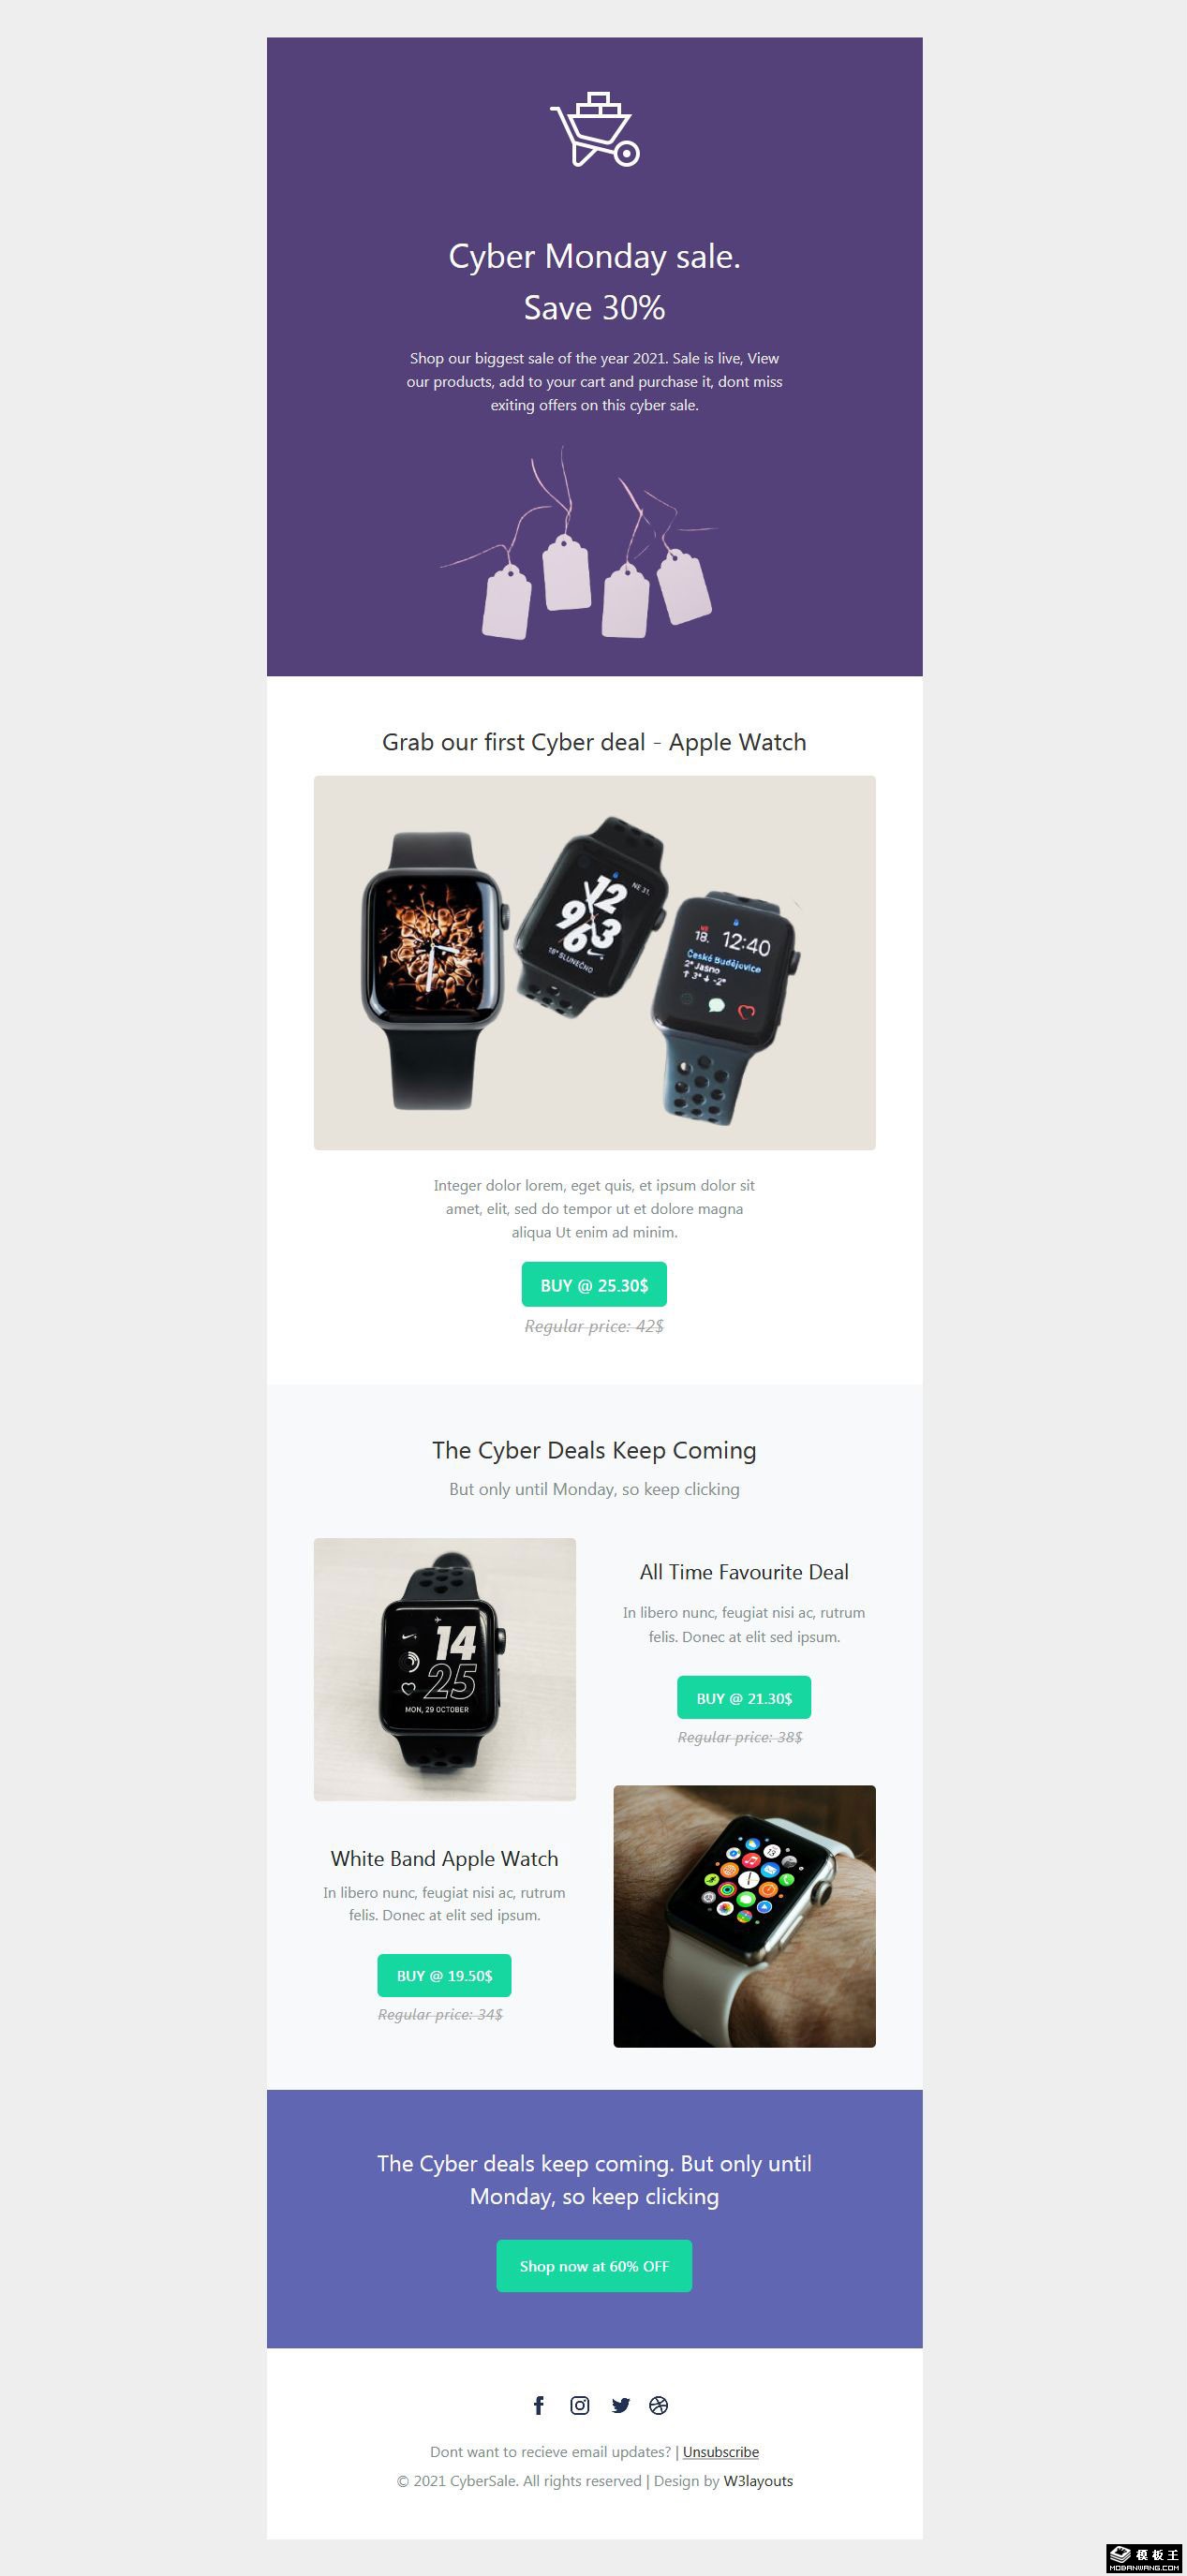This screenshot has width=1187, height=2576.
Task: Open the three Apple Watches product image
Action: pos(595,963)
